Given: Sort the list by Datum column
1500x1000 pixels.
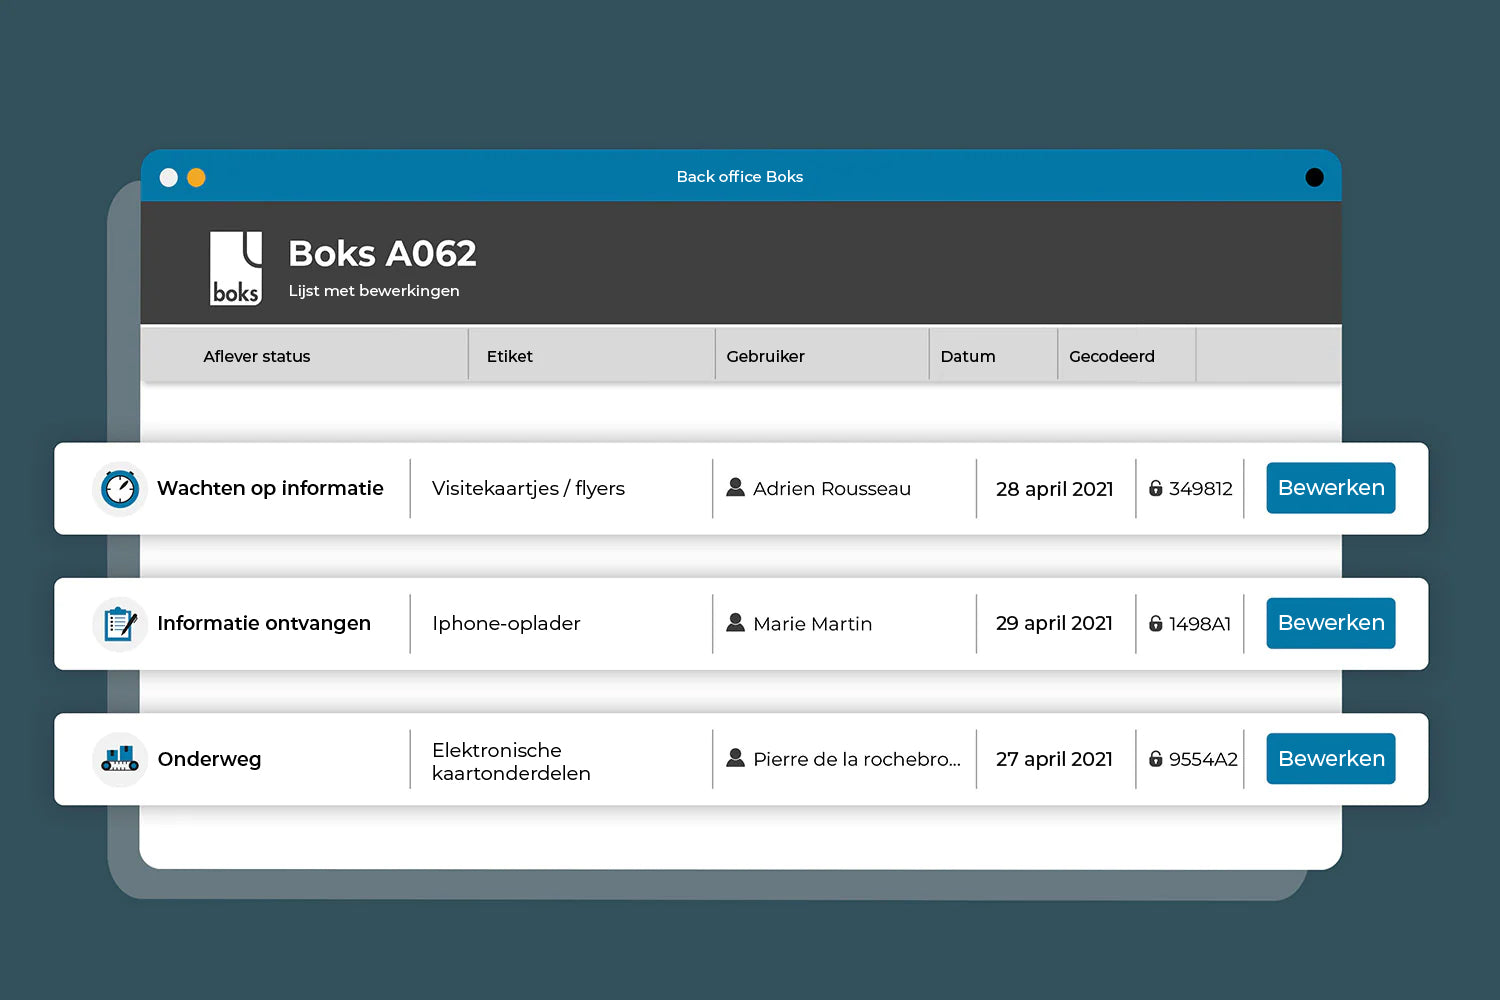Looking at the screenshot, I should coord(967,356).
